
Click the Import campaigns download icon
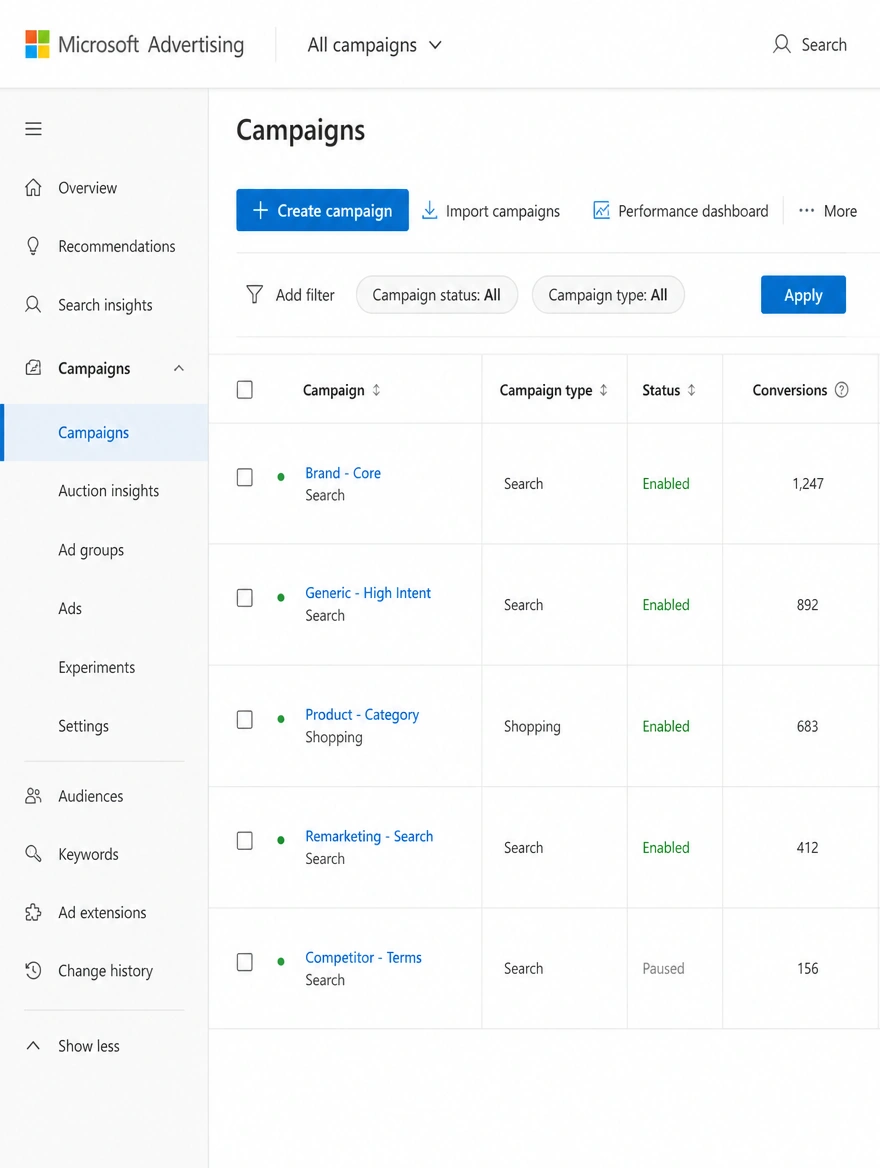(430, 211)
